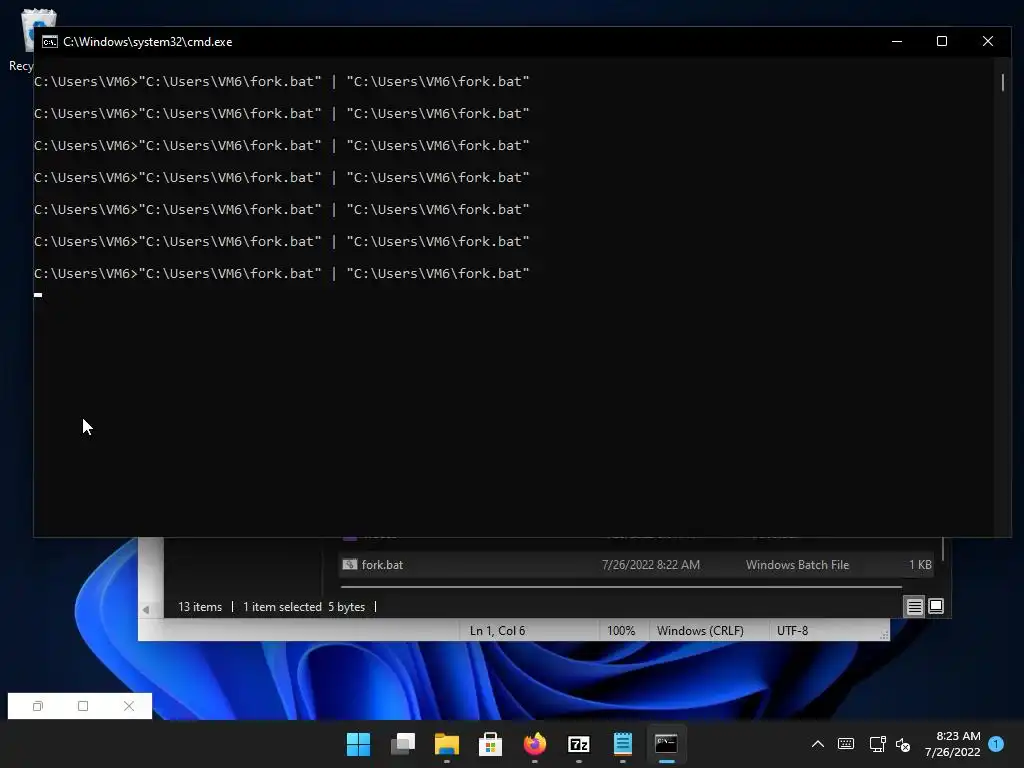Switch Explorer to large thumbnails view
This screenshot has width=1024, height=768.
[x=936, y=607]
